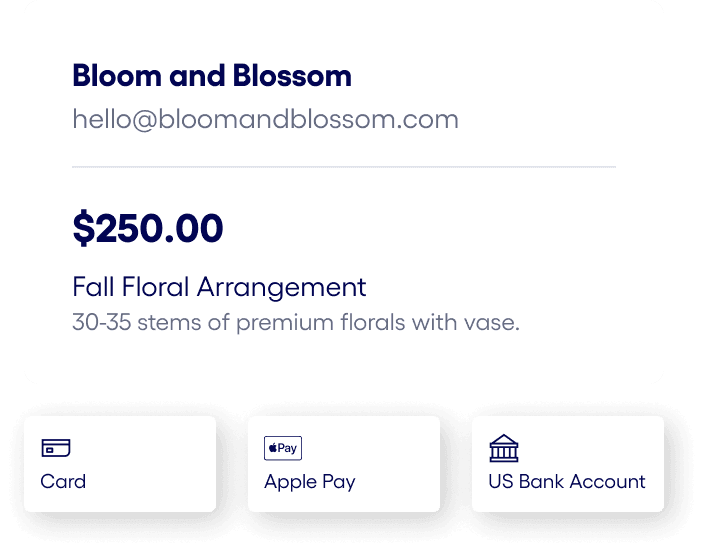Click the bank building icon
This screenshot has width=704, height=552.
click(504, 447)
